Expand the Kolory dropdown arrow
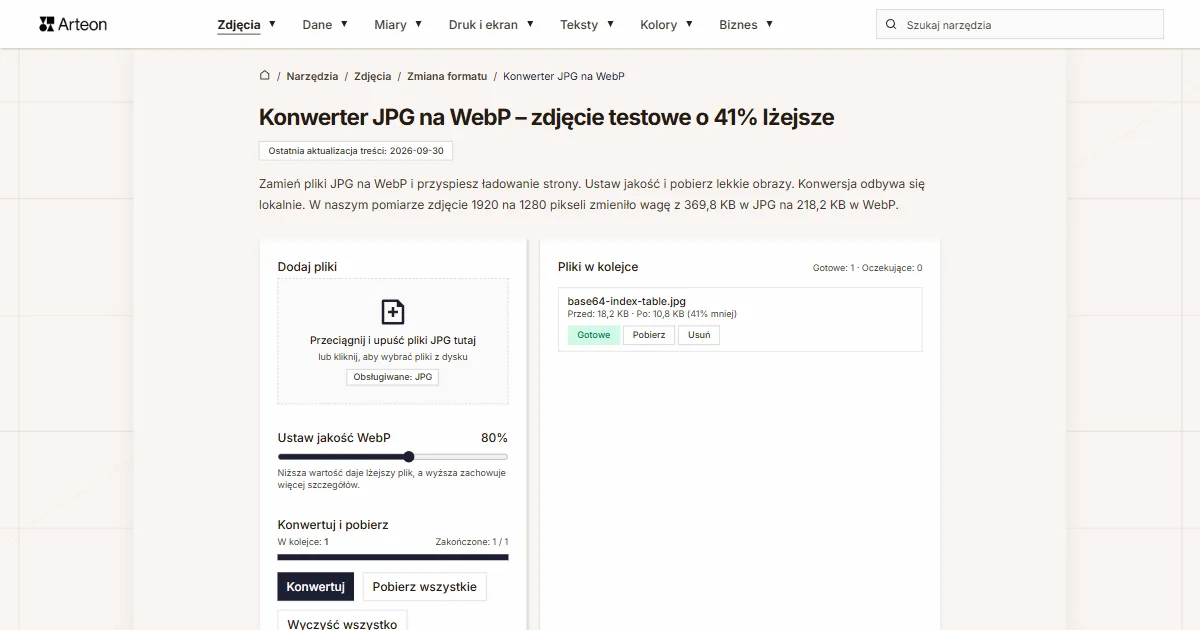The width and height of the screenshot is (1200, 630). pos(689,24)
